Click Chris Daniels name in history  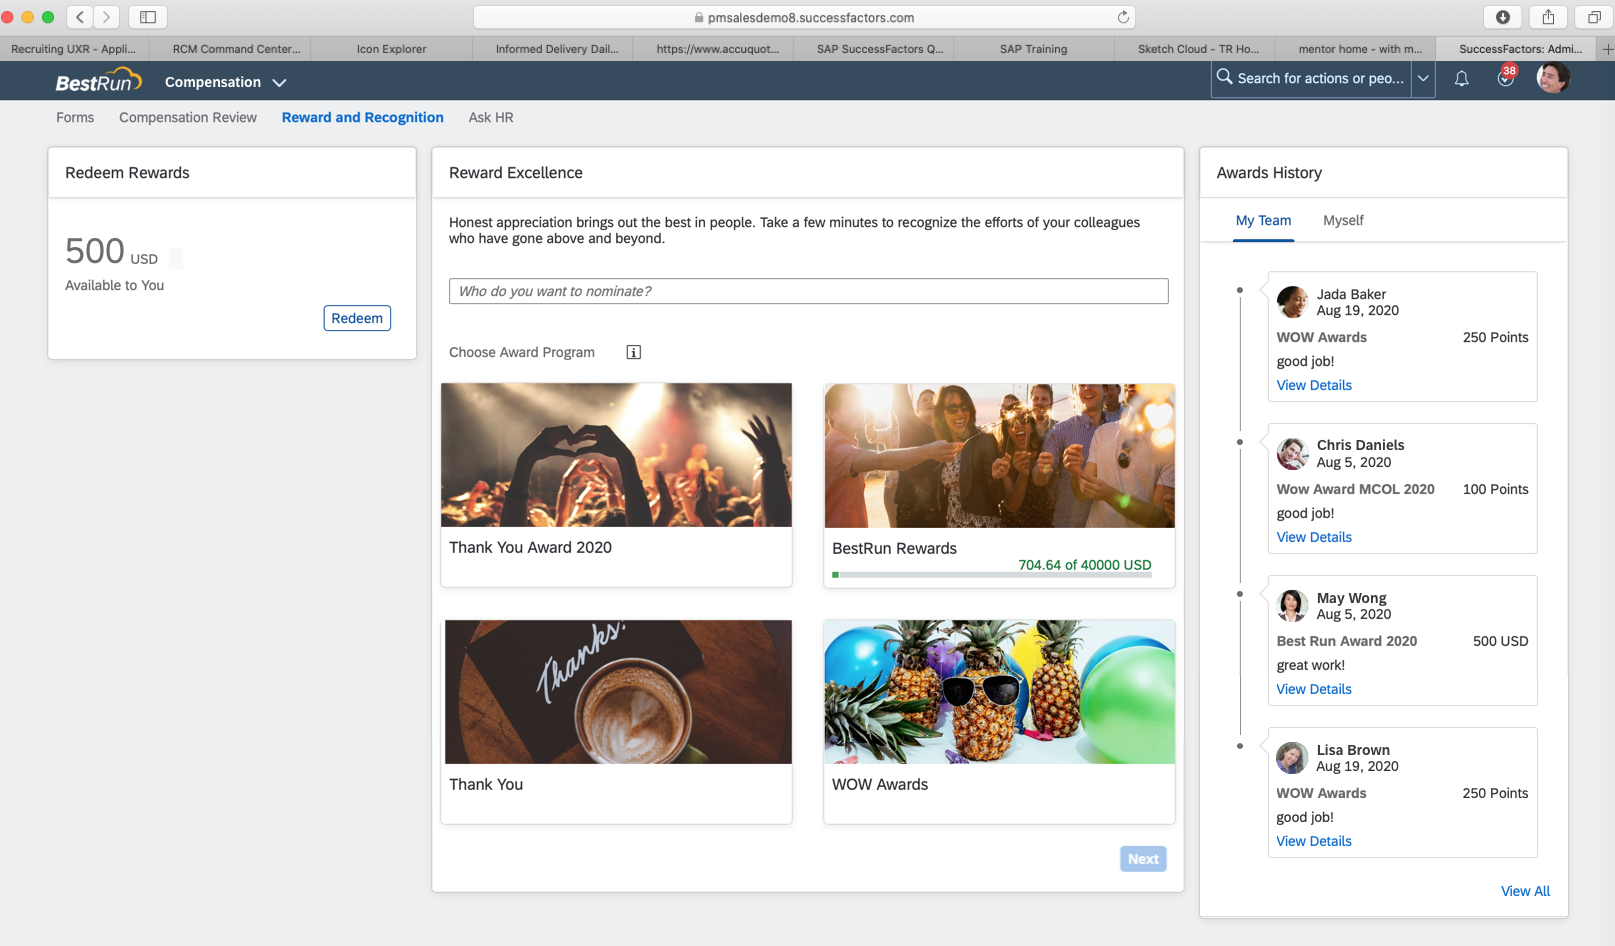pos(1360,445)
